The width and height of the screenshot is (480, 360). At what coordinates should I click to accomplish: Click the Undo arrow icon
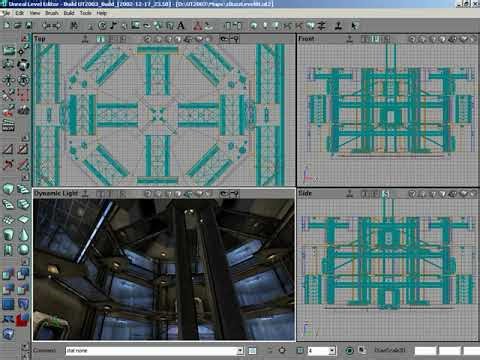coord(46,25)
